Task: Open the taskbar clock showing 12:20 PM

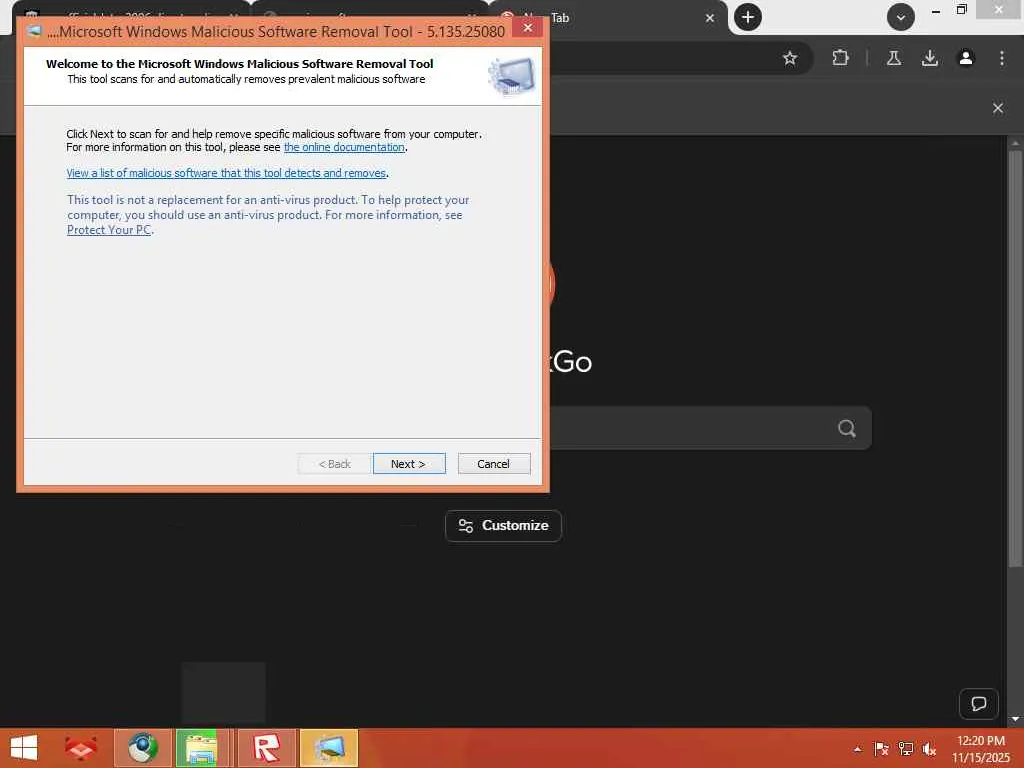Action: coord(981,749)
